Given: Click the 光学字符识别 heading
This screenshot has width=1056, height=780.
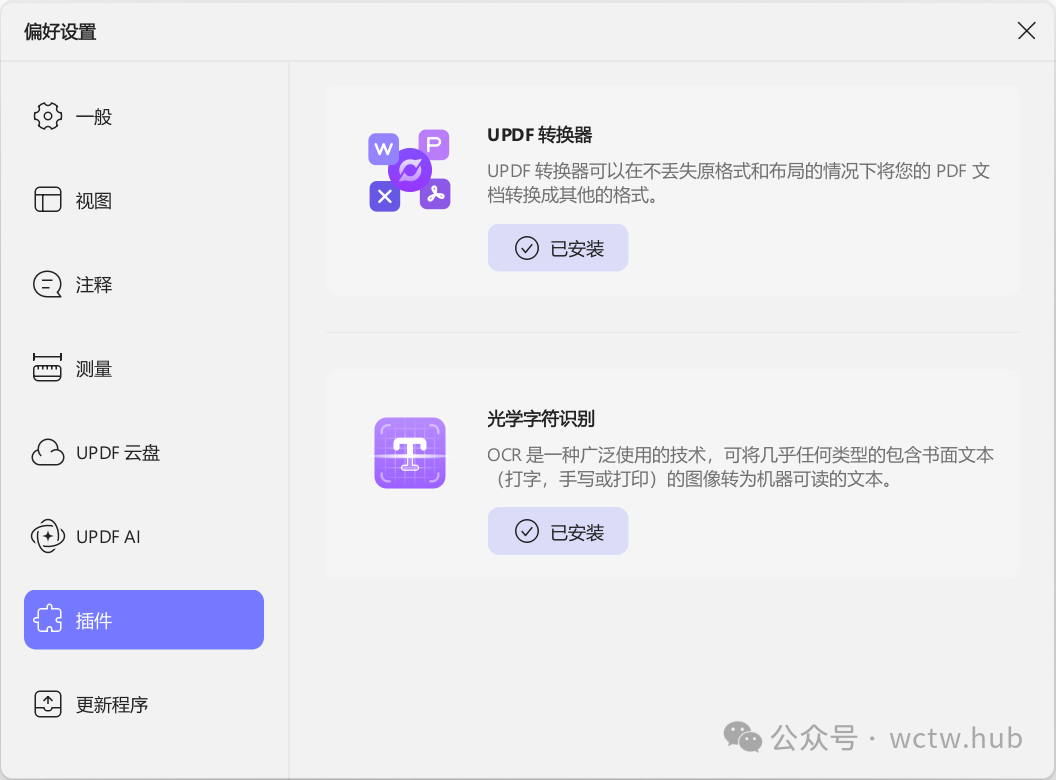Looking at the screenshot, I should [541, 418].
